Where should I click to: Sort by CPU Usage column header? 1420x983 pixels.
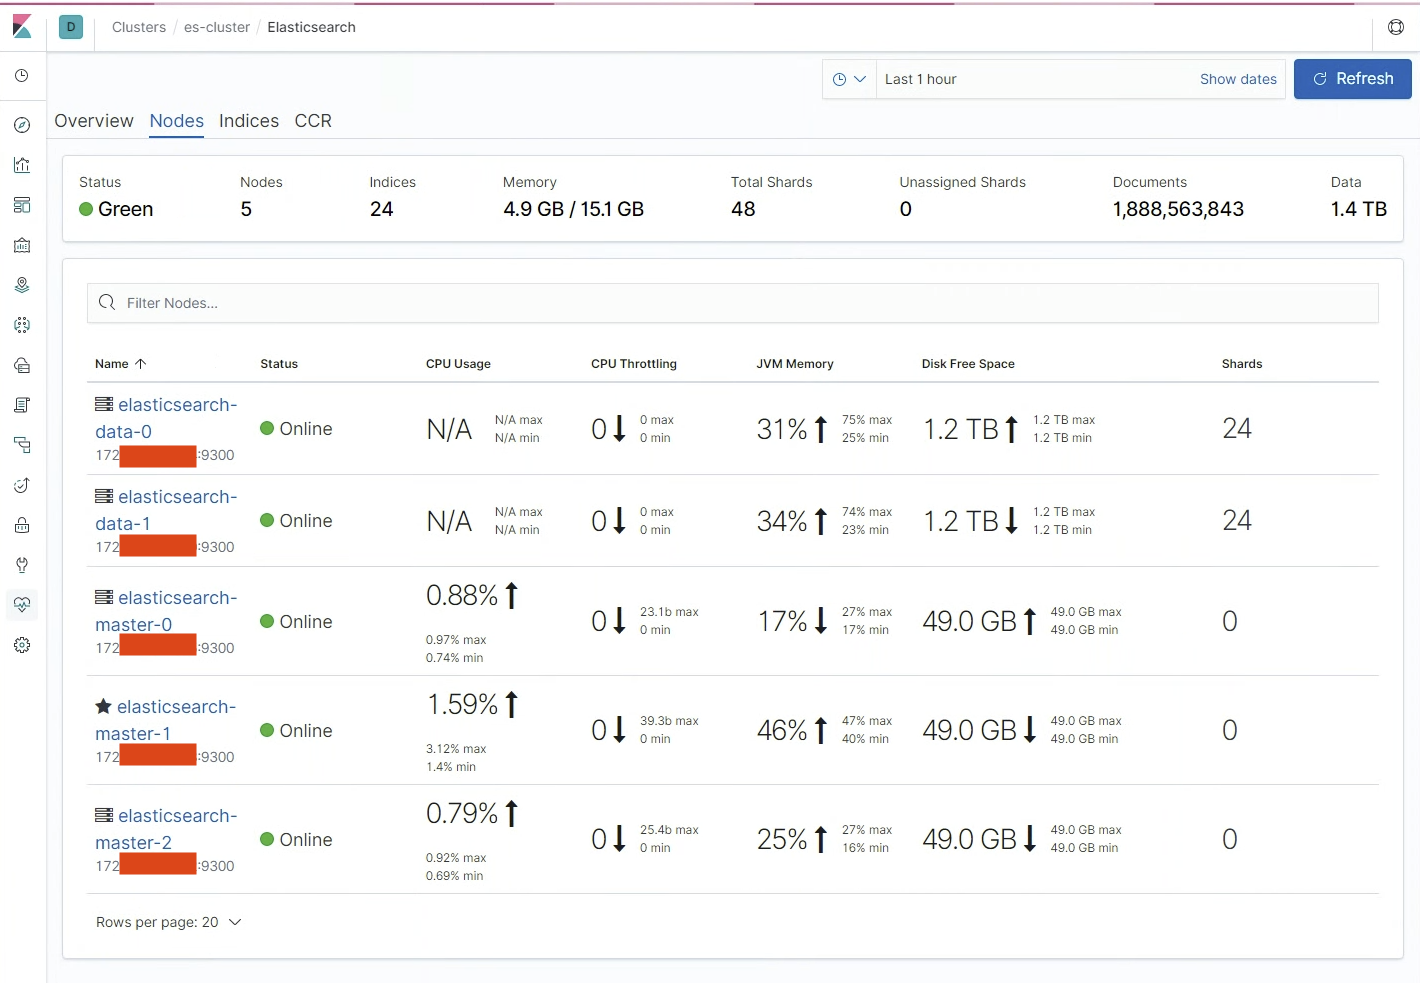tap(458, 364)
